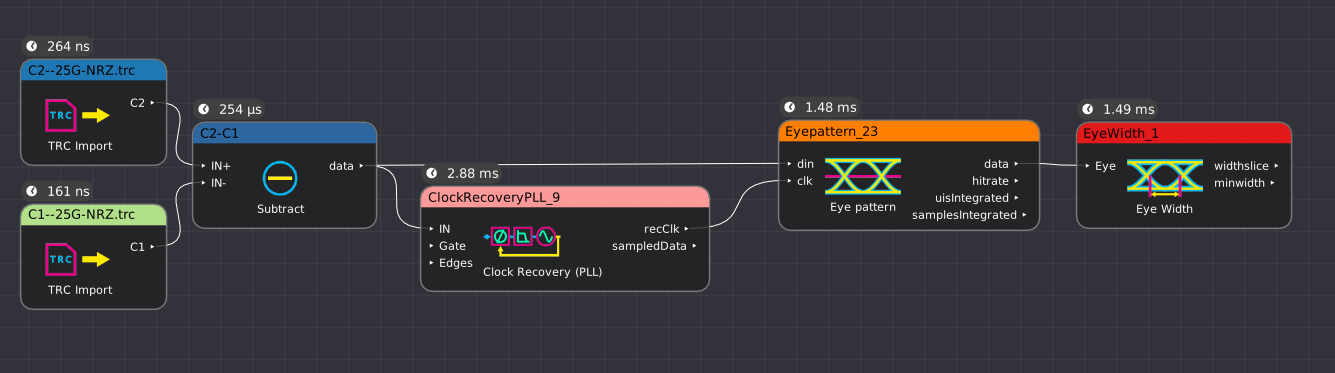Click the 254 µs timing value
Screen dimensions: 1335x373
(x=241, y=109)
